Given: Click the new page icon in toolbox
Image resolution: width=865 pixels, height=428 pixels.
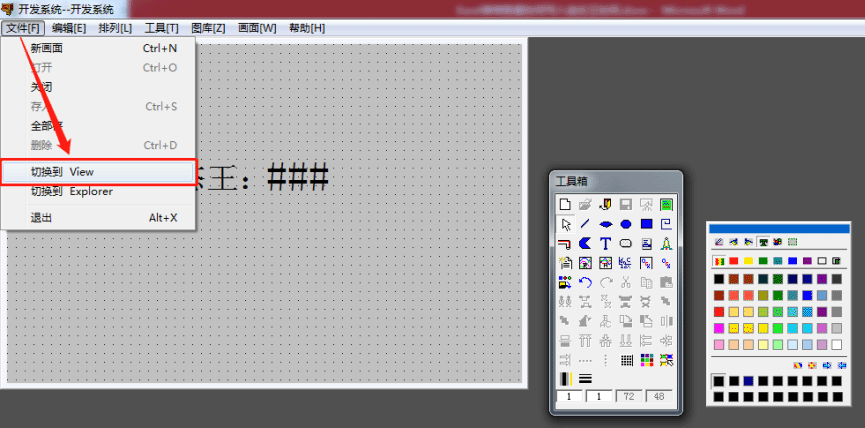Looking at the screenshot, I should tap(566, 205).
